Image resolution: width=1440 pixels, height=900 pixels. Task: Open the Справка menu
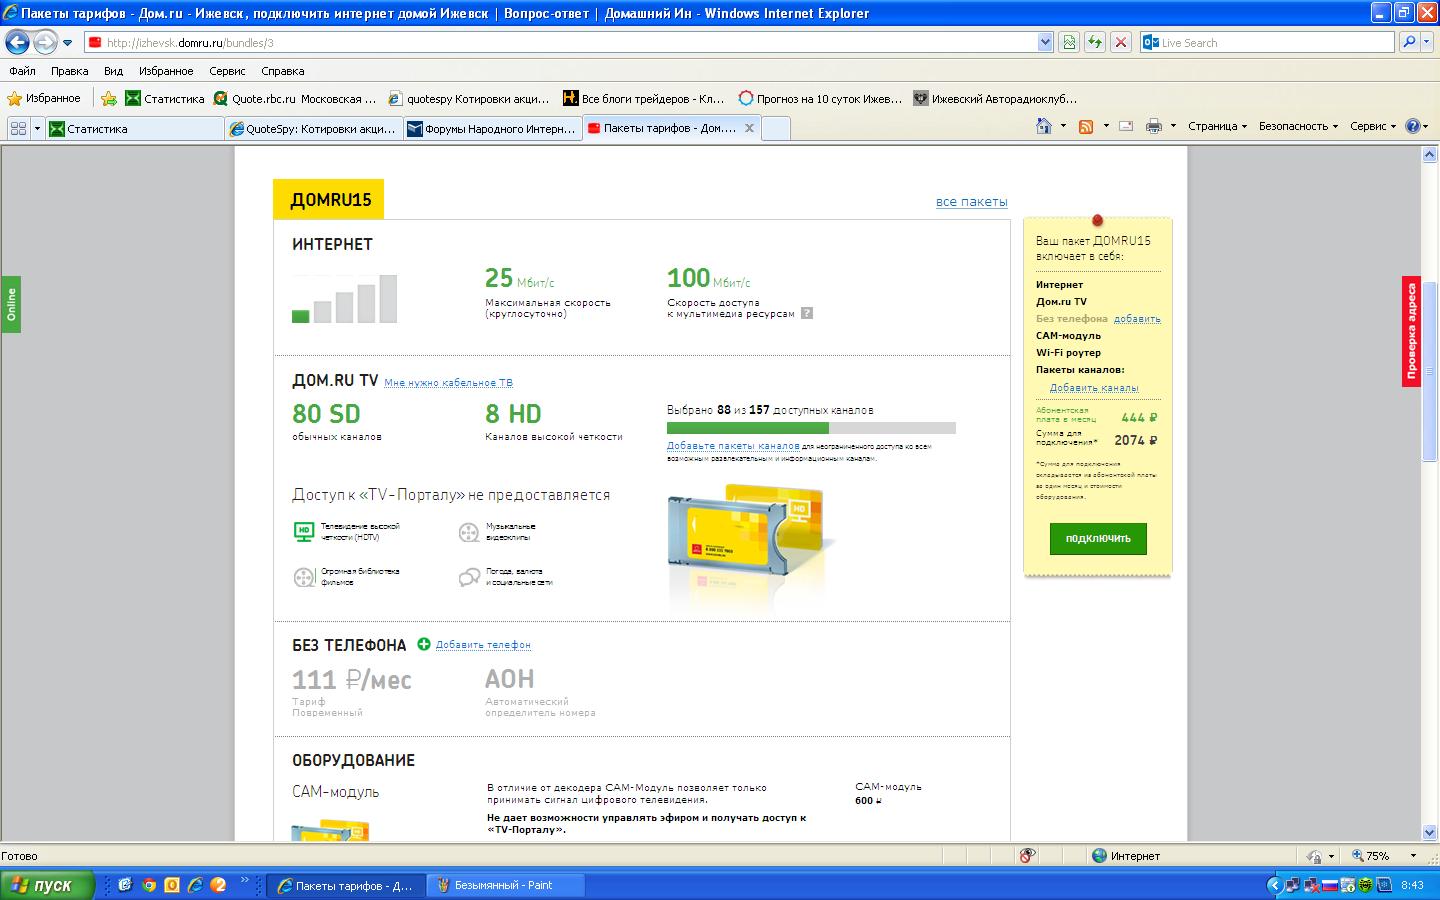click(282, 71)
